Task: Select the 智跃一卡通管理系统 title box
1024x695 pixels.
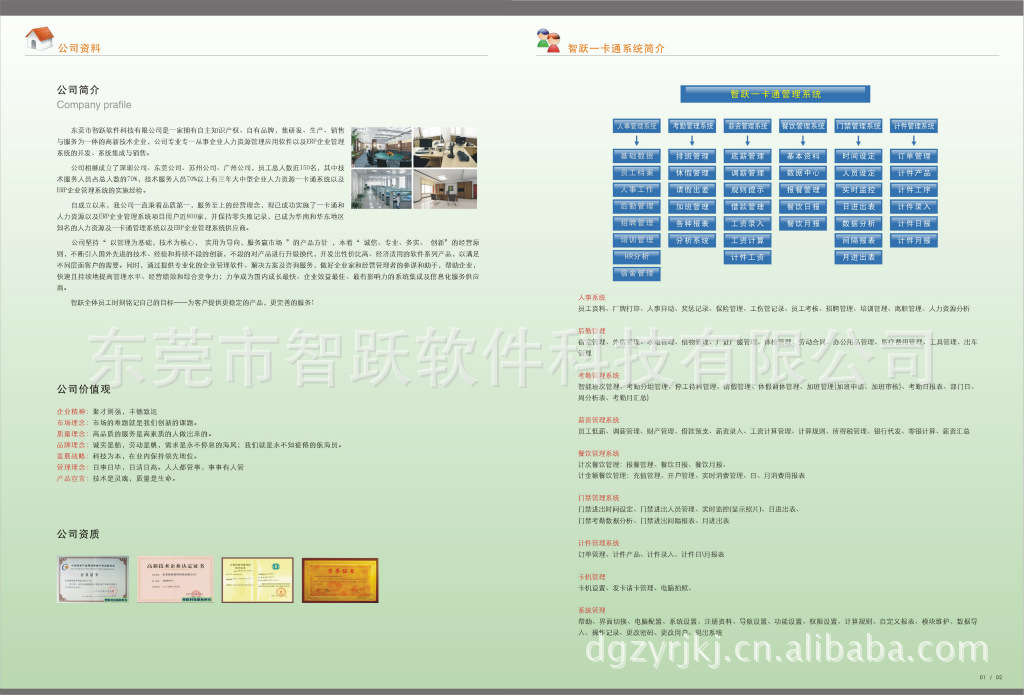Action: click(x=776, y=94)
